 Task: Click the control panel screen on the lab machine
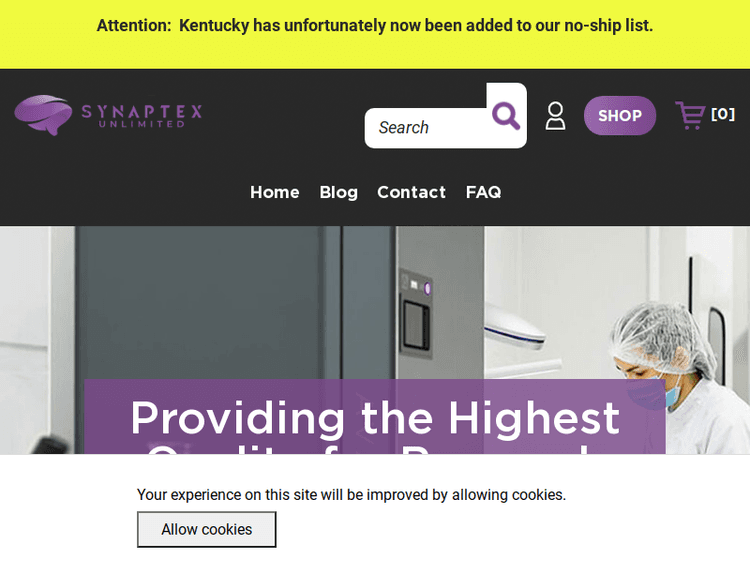(x=415, y=325)
